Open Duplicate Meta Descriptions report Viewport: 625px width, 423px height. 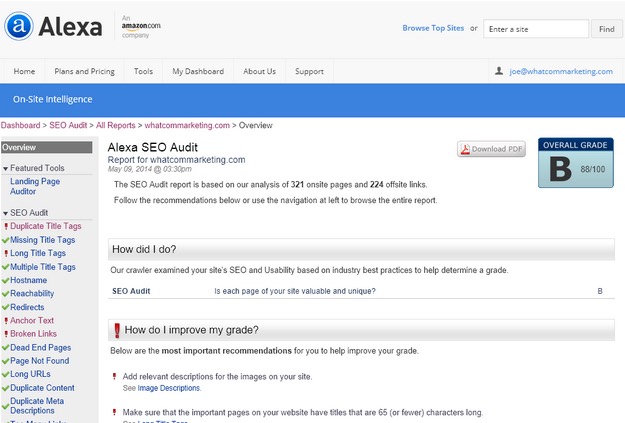click(x=37, y=406)
